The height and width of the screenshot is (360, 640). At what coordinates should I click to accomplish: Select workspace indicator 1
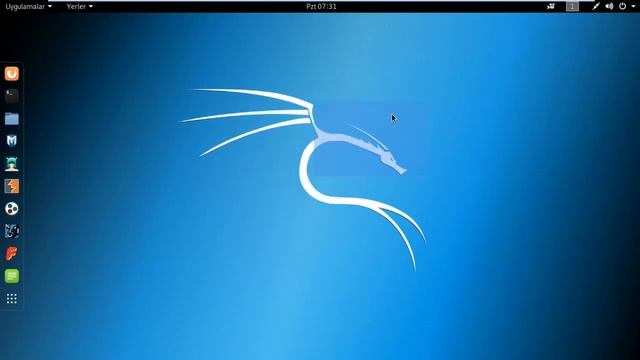572,6
